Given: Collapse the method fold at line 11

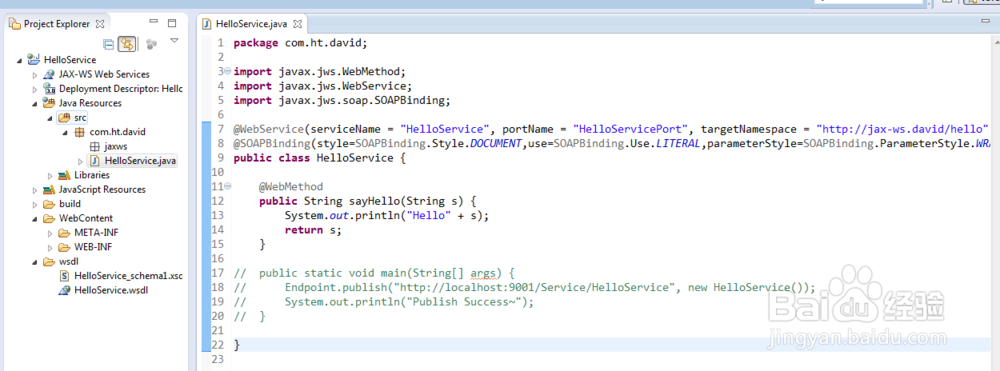Looking at the screenshot, I should click(228, 187).
